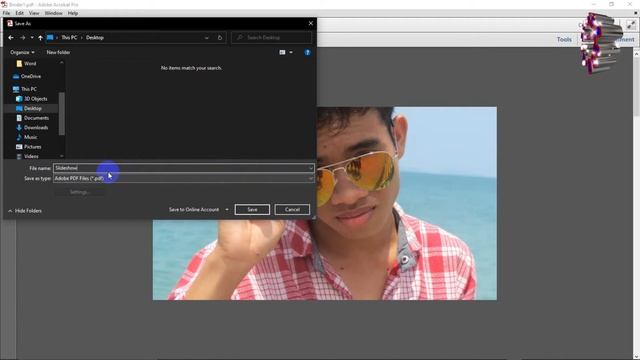Image resolution: width=640 pixels, height=360 pixels.
Task: Click the Search Desktop field
Action: [x=271, y=38]
